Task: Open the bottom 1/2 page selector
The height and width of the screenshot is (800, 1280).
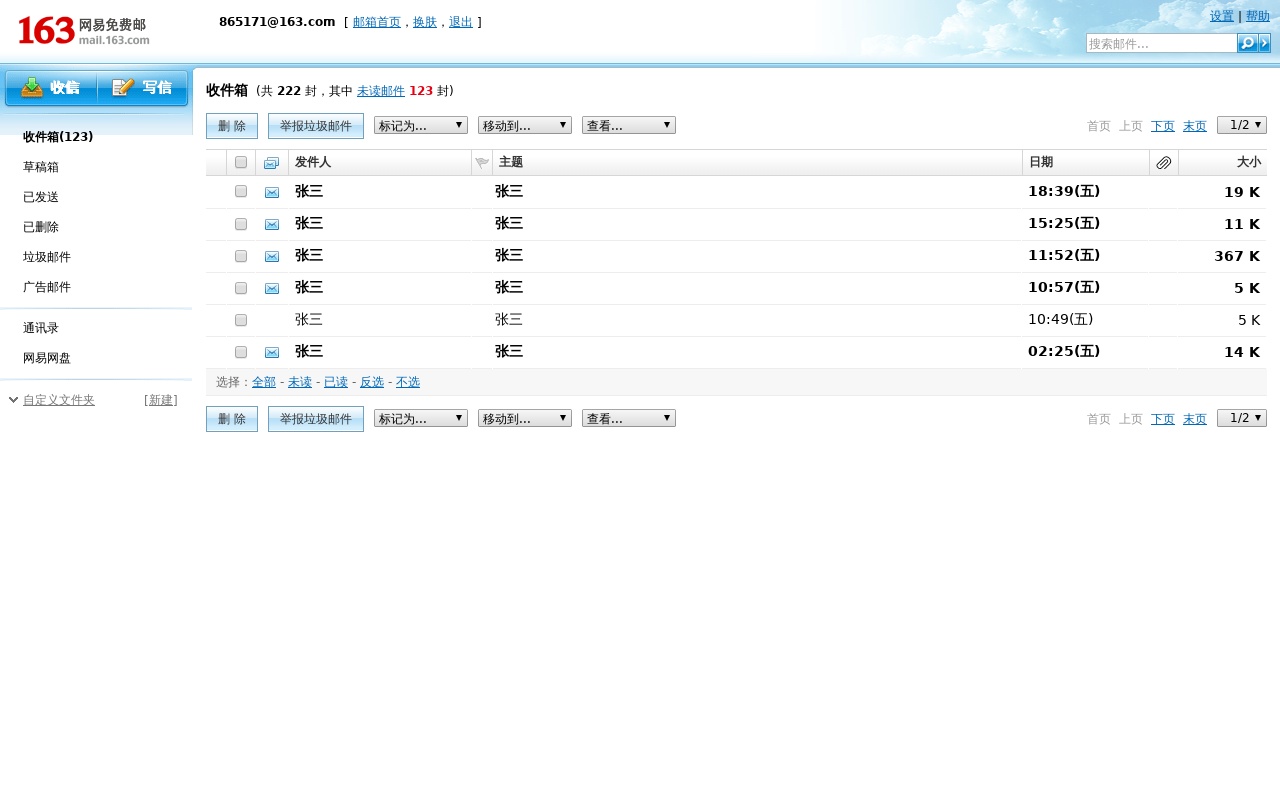Action: point(1242,418)
